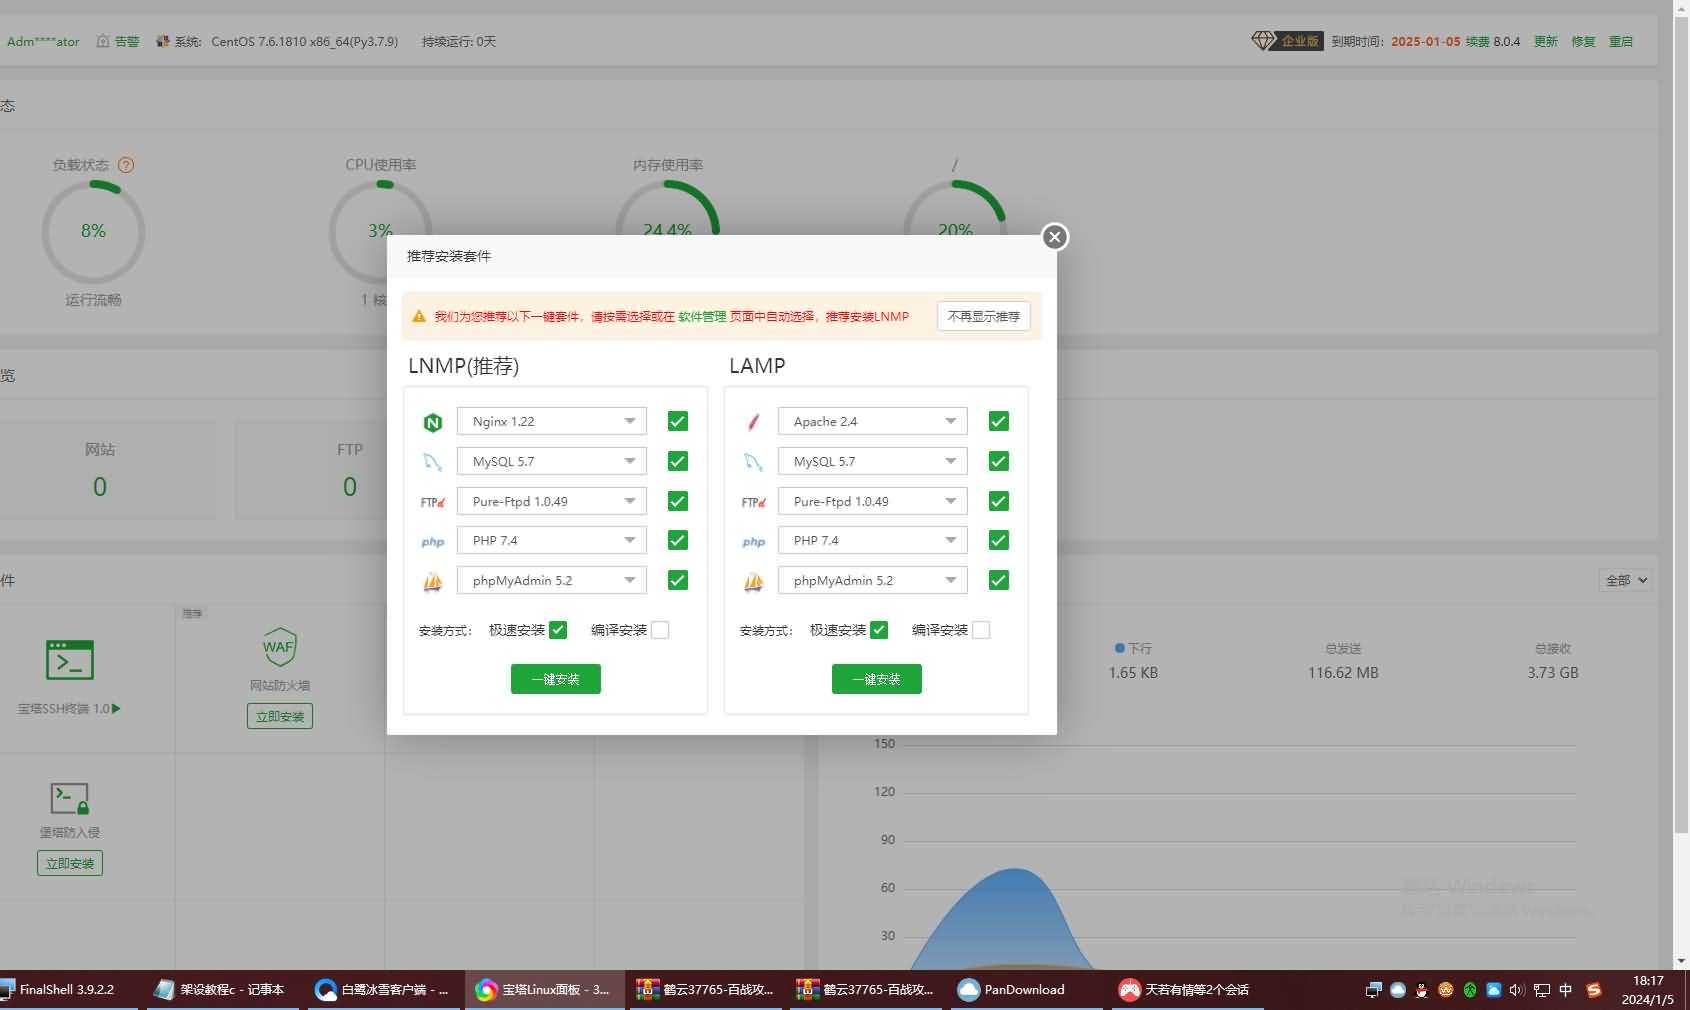Click 一键安装 under LAMP
1690x1010 pixels.
tap(877, 679)
